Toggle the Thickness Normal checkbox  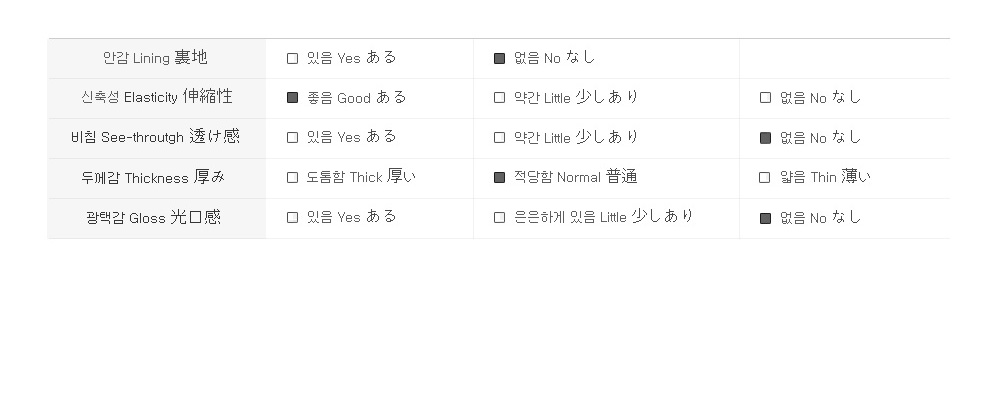[499, 177]
